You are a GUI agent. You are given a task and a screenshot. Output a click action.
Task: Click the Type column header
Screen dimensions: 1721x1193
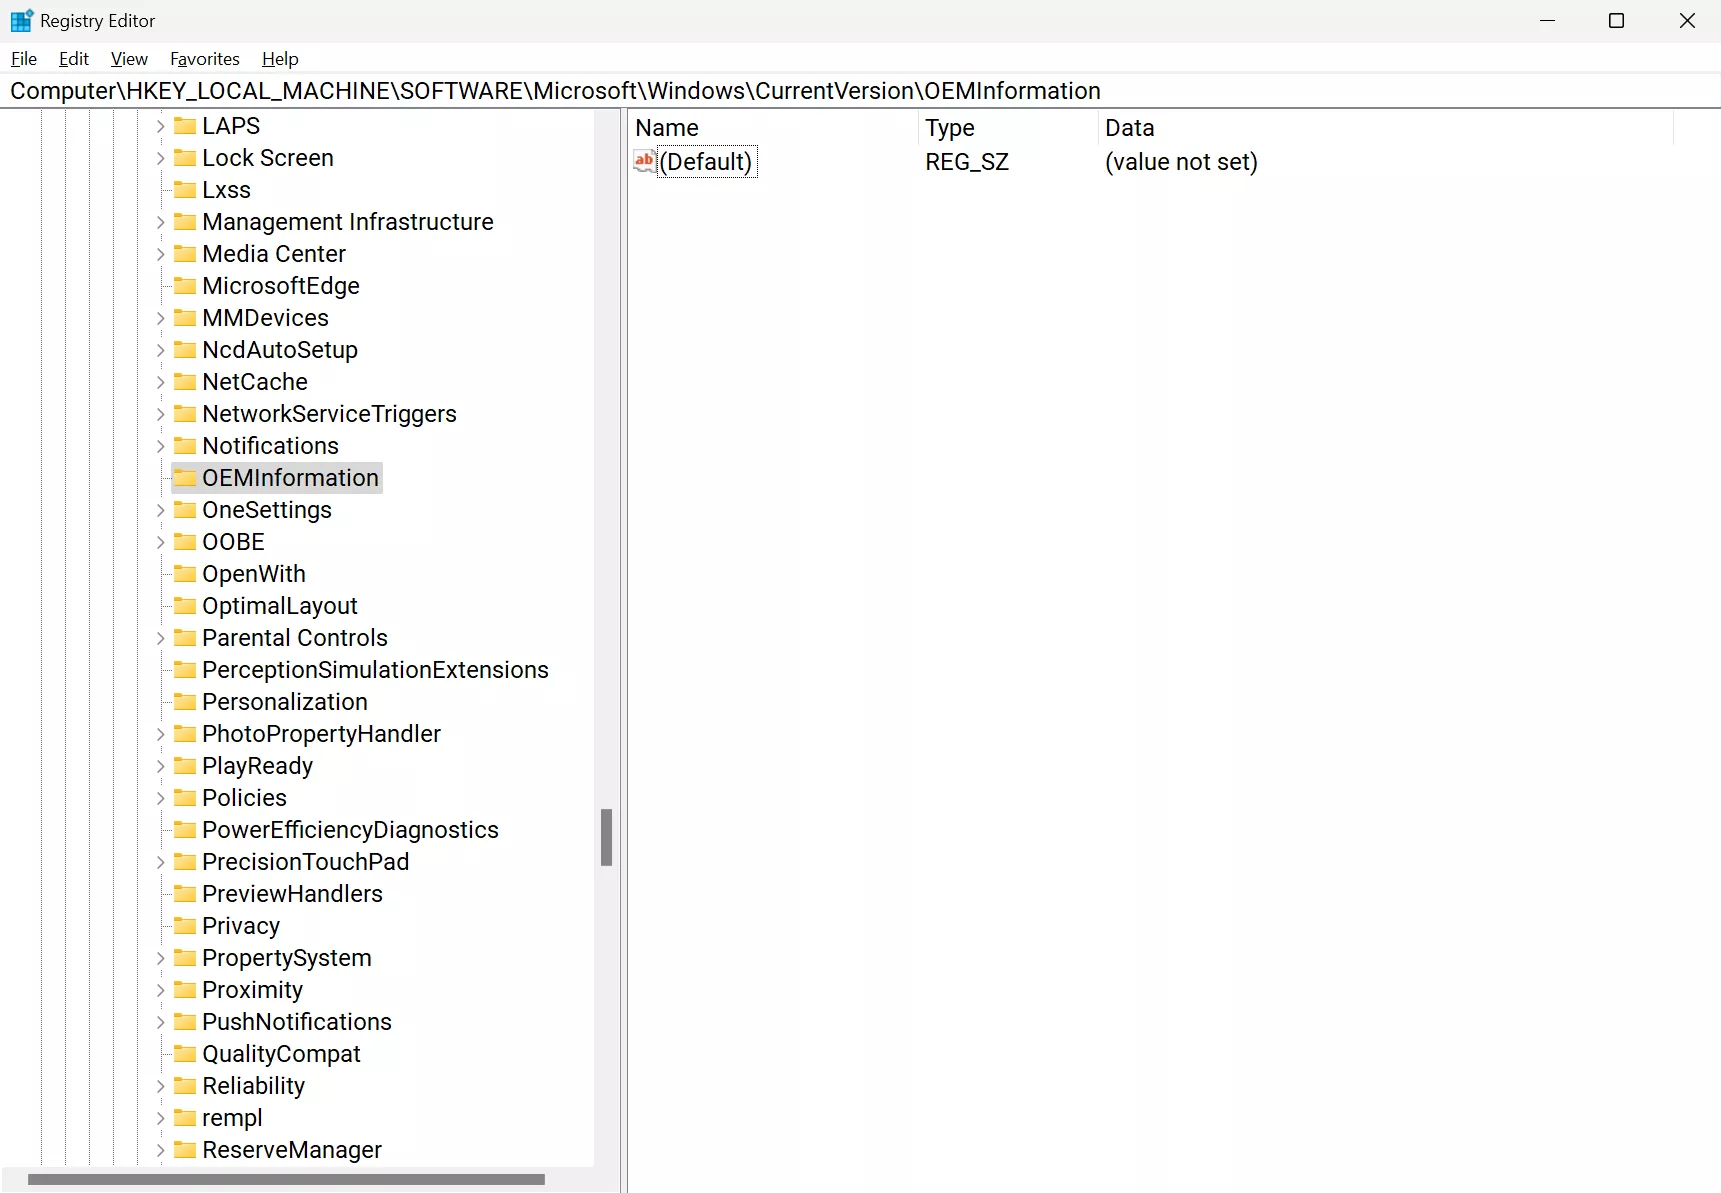click(1008, 128)
